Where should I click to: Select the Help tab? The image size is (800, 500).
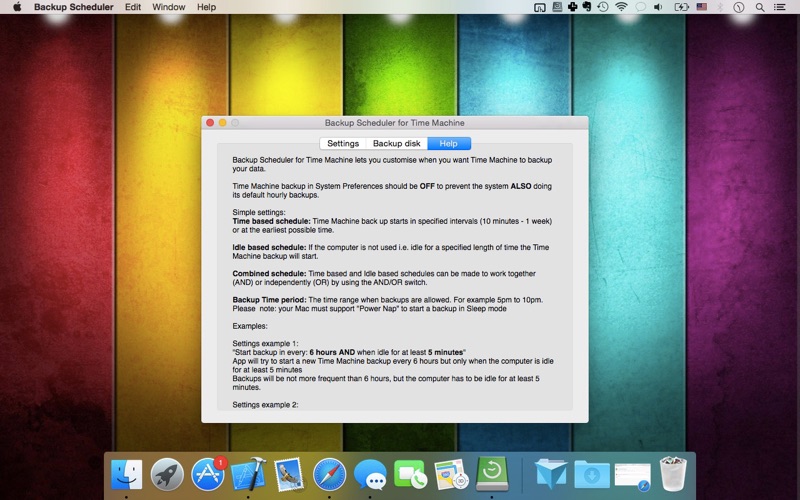click(x=449, y=143)
